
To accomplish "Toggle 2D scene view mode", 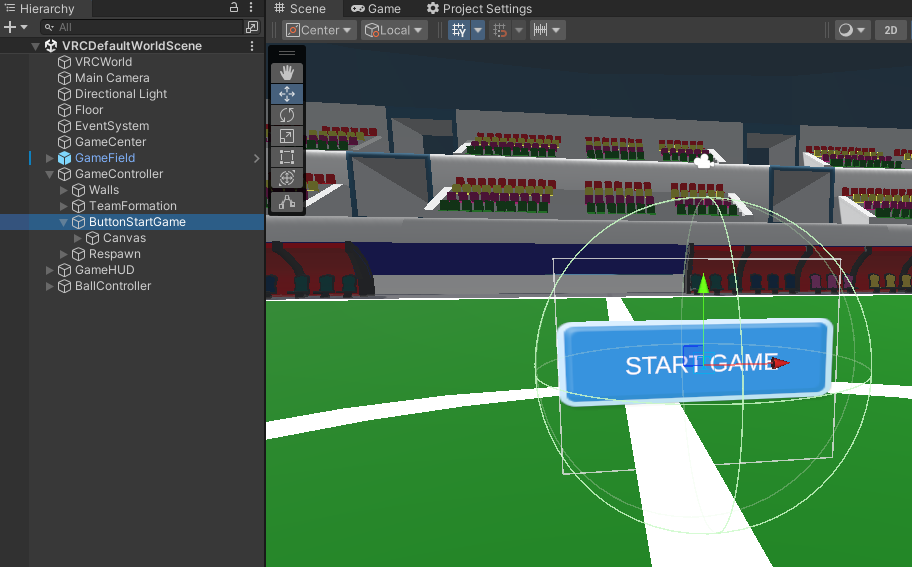I will pos(890,30).
